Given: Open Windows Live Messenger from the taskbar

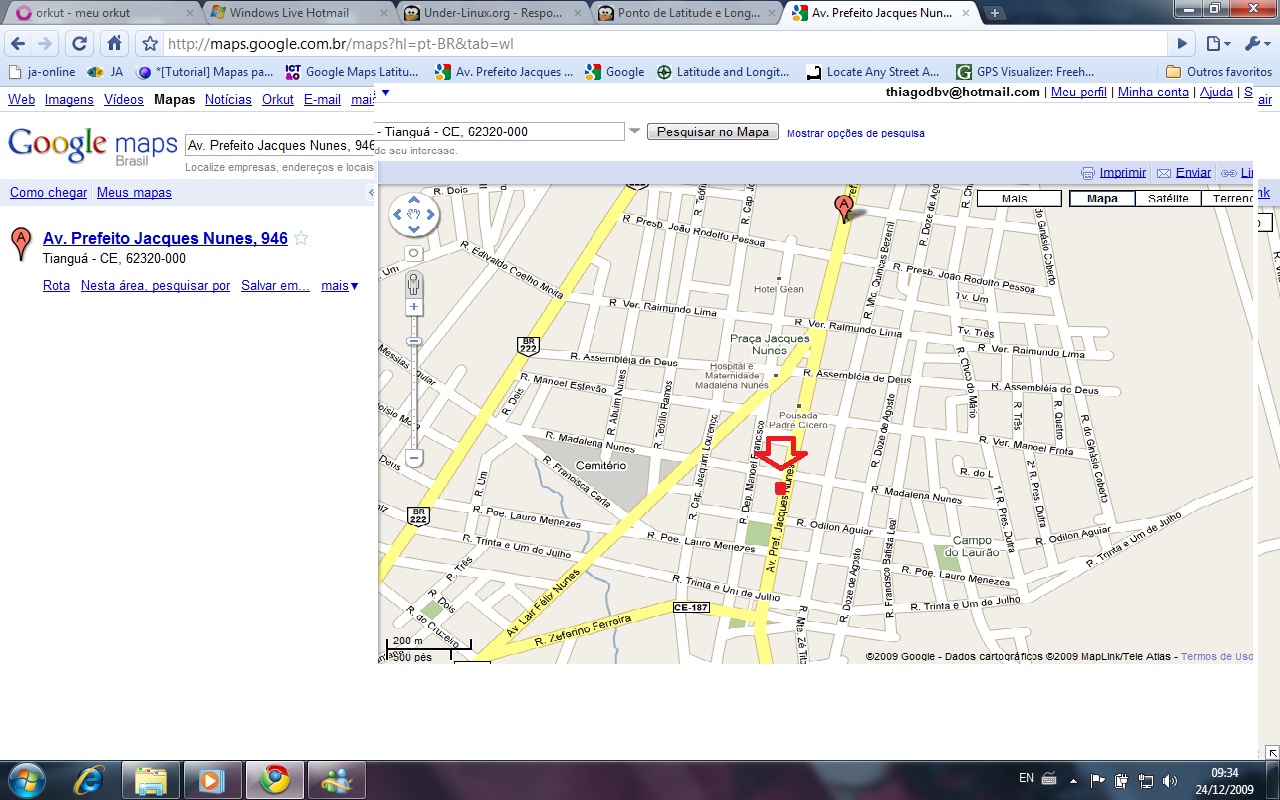Looking at the screenshot, I should coord(336,778).
